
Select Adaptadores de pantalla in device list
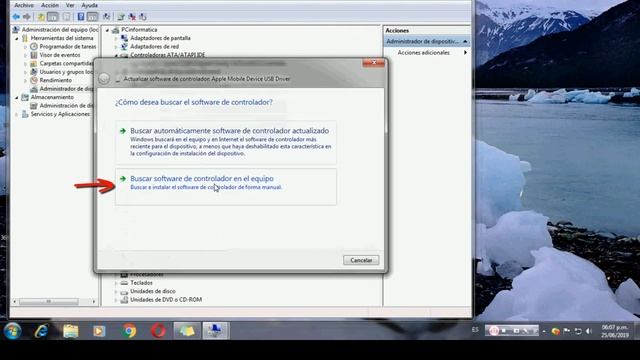tap(160, 38)
